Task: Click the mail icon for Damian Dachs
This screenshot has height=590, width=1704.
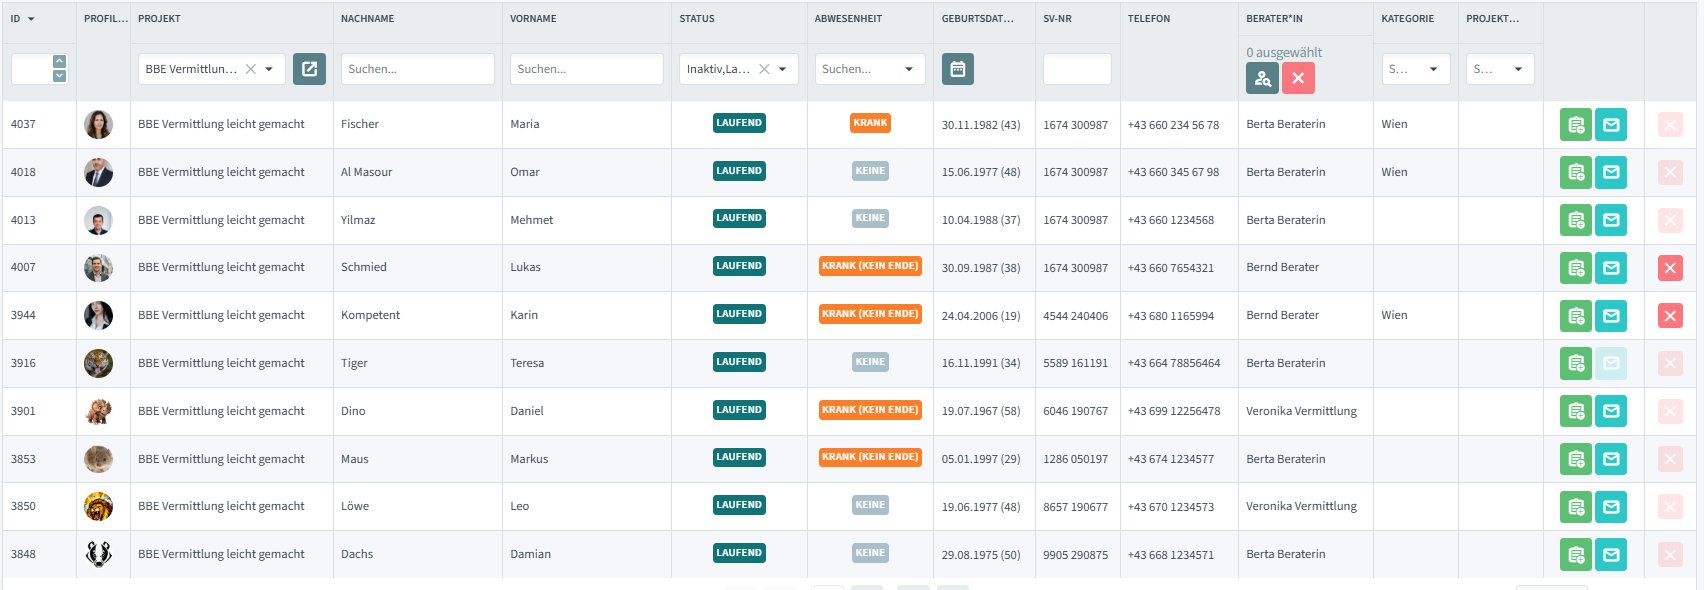Action: (1610, 555)
